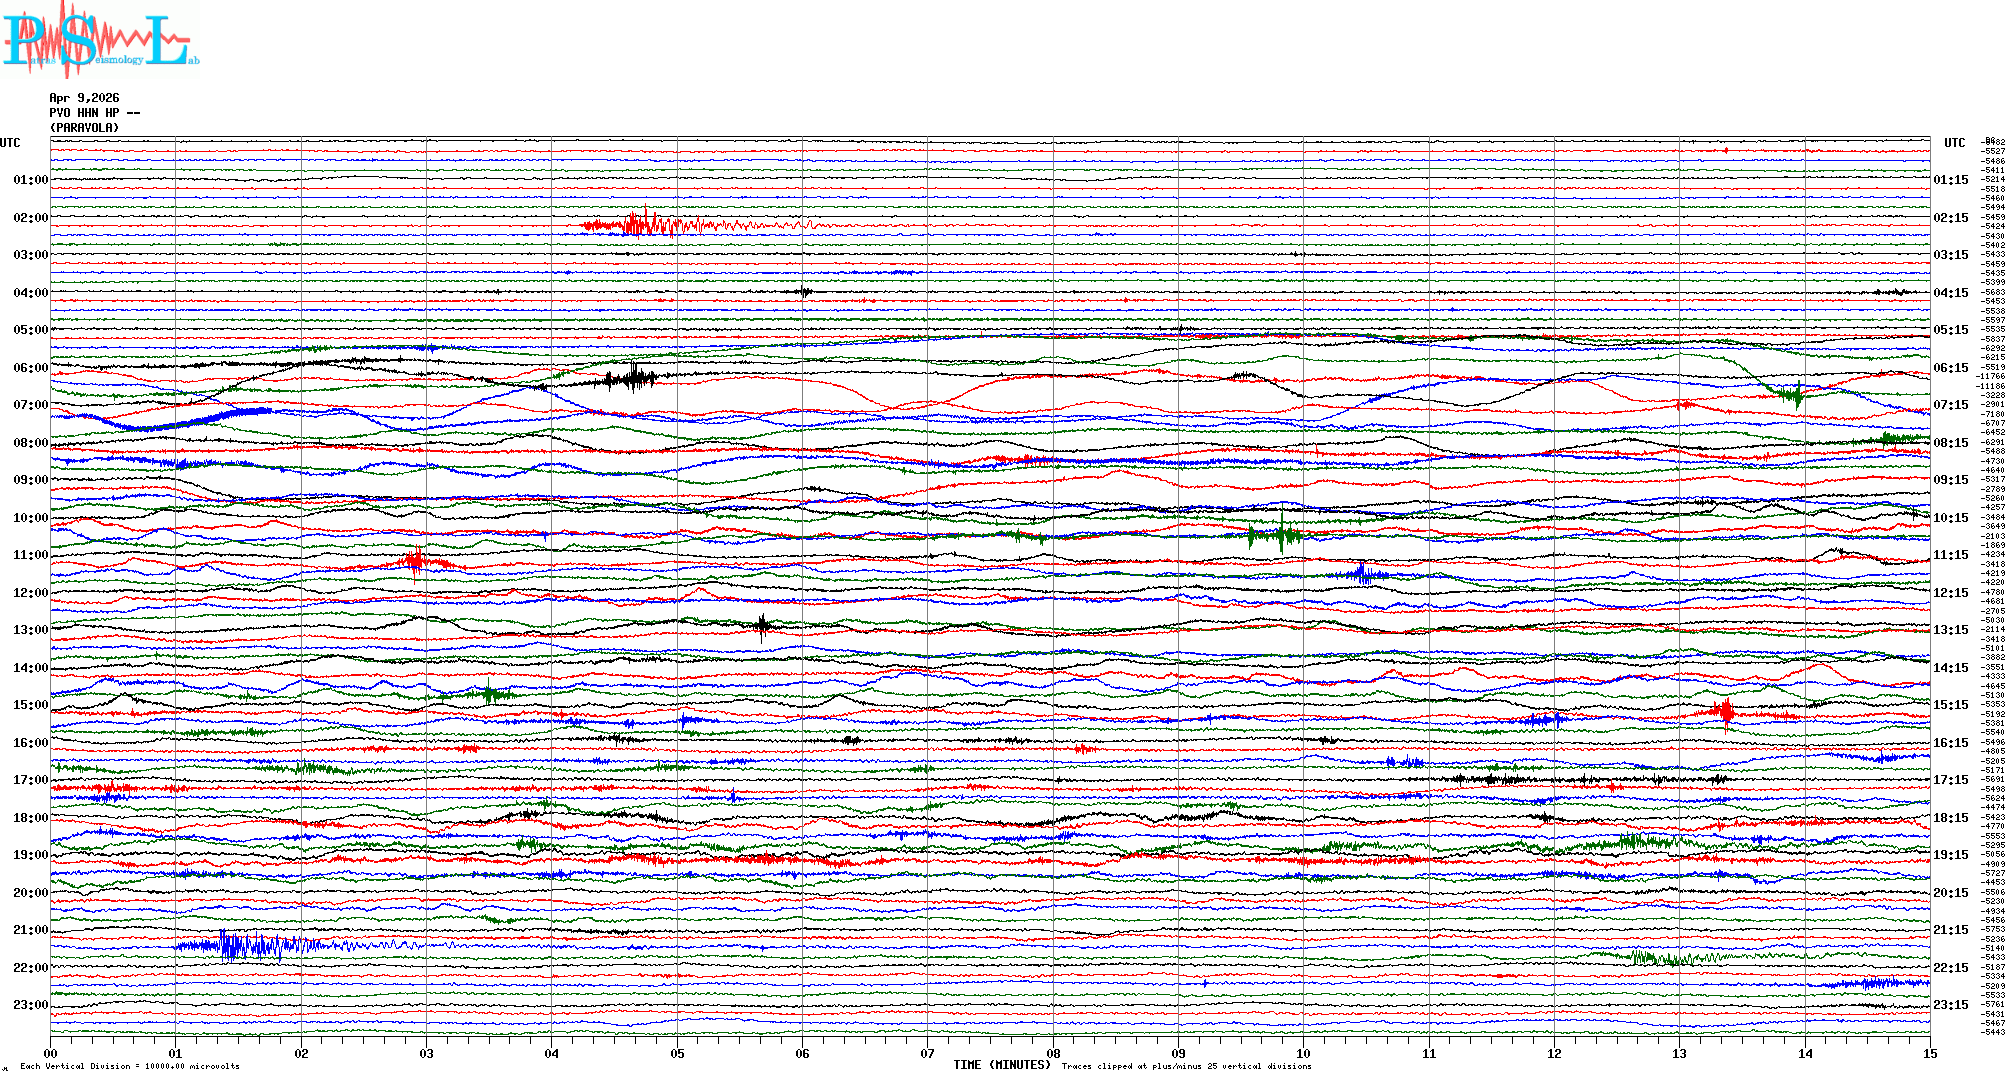Image resolution: width=2010 pixels, height=1080 pixels.
Task: Click the minute 15 tick label at bottom
Action: point(1929,1053)
